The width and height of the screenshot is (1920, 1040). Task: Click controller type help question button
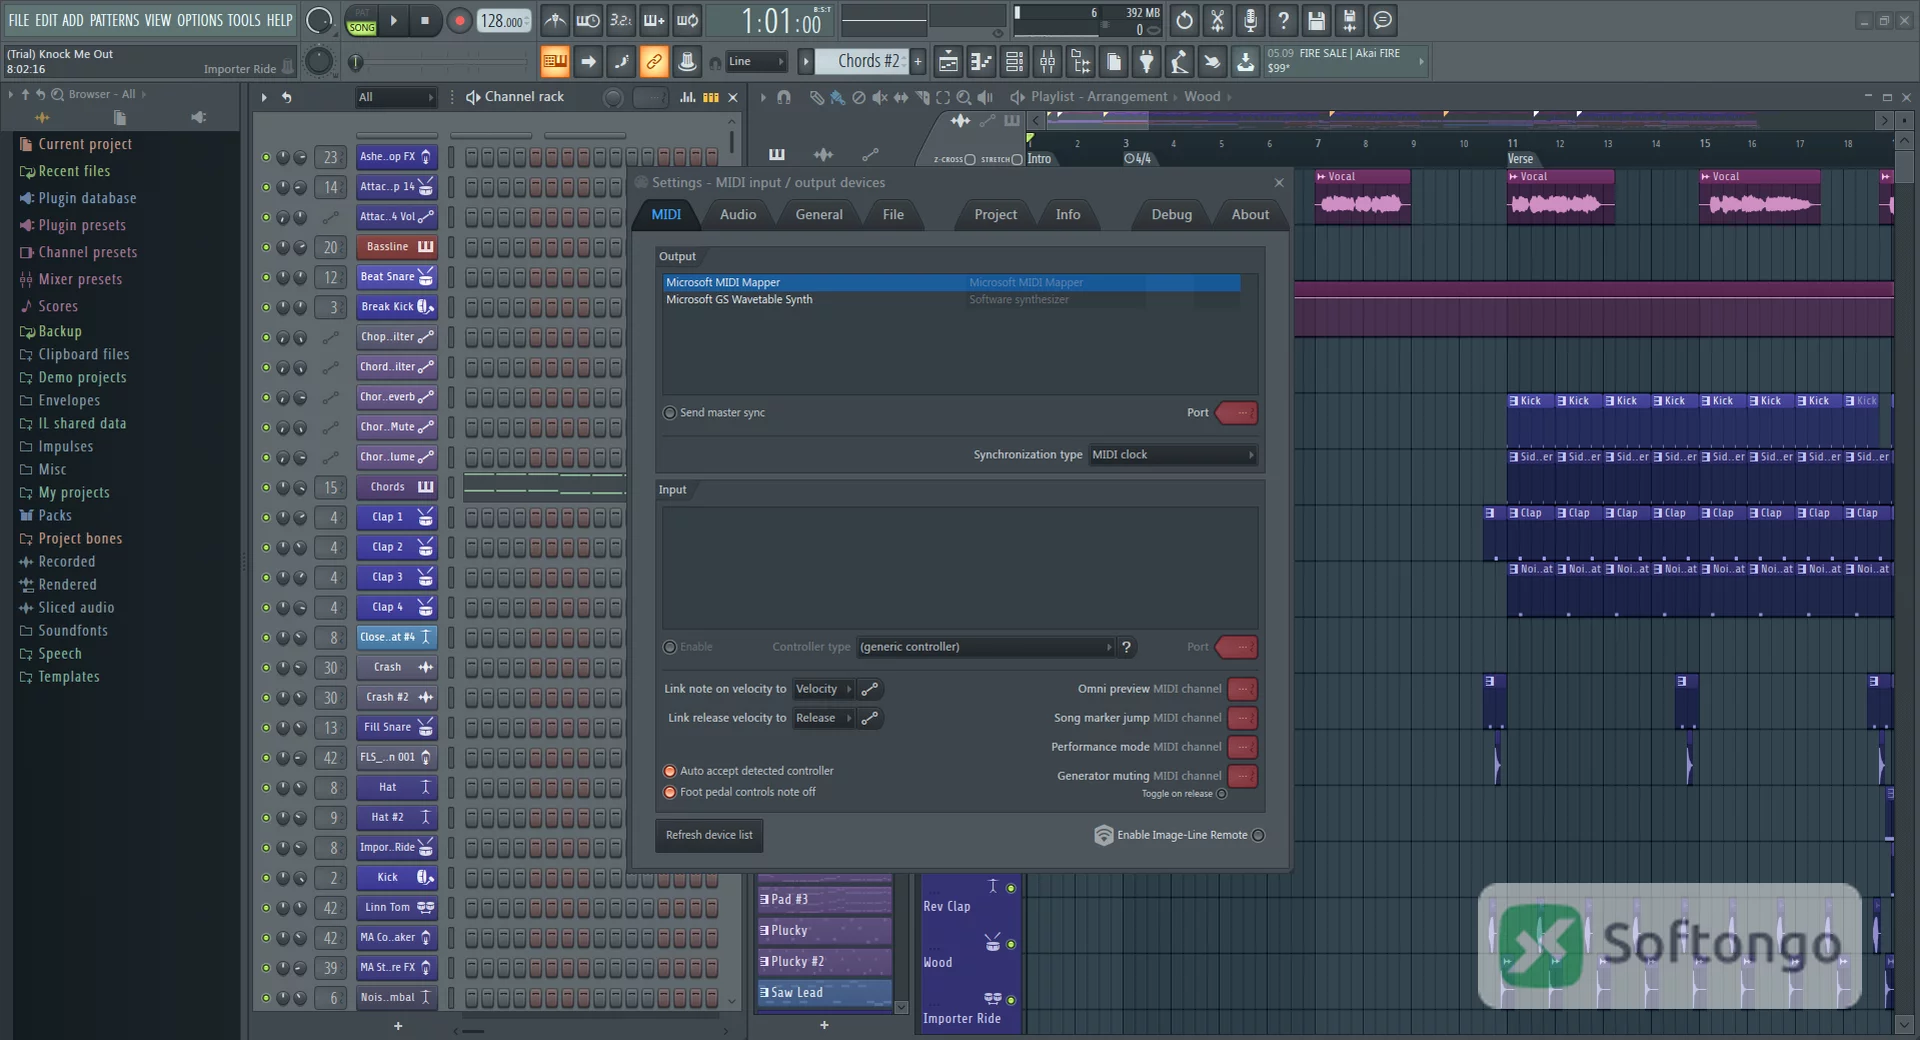[x=1126, y=647]
